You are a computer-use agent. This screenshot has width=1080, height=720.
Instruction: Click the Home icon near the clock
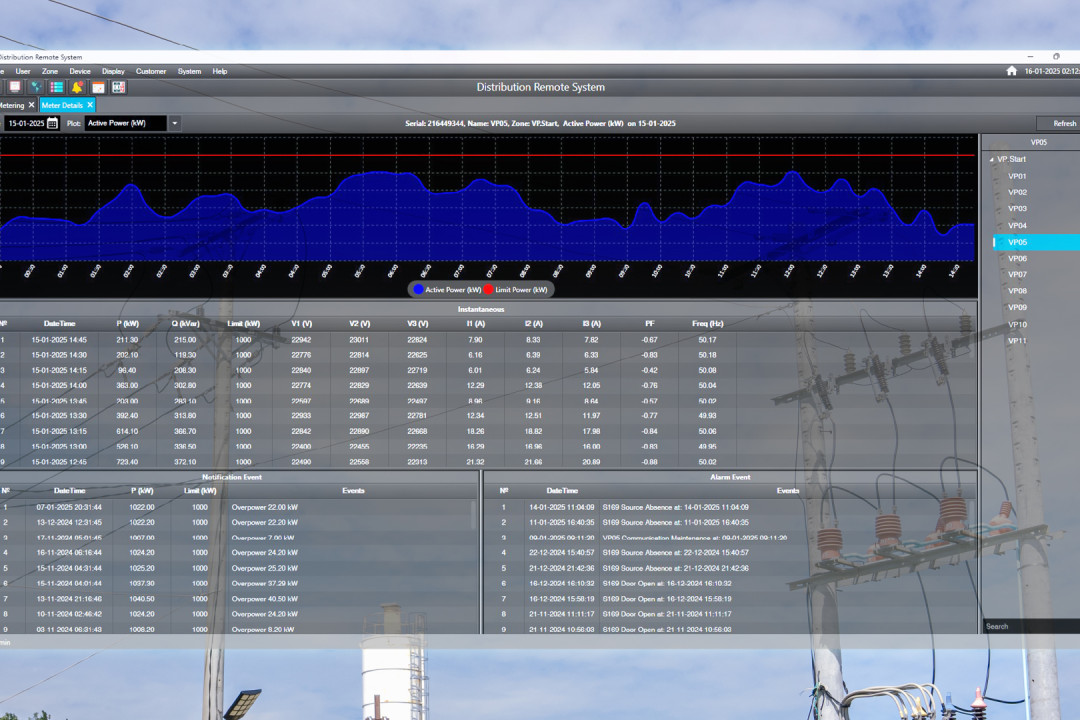click(1011, 71)
